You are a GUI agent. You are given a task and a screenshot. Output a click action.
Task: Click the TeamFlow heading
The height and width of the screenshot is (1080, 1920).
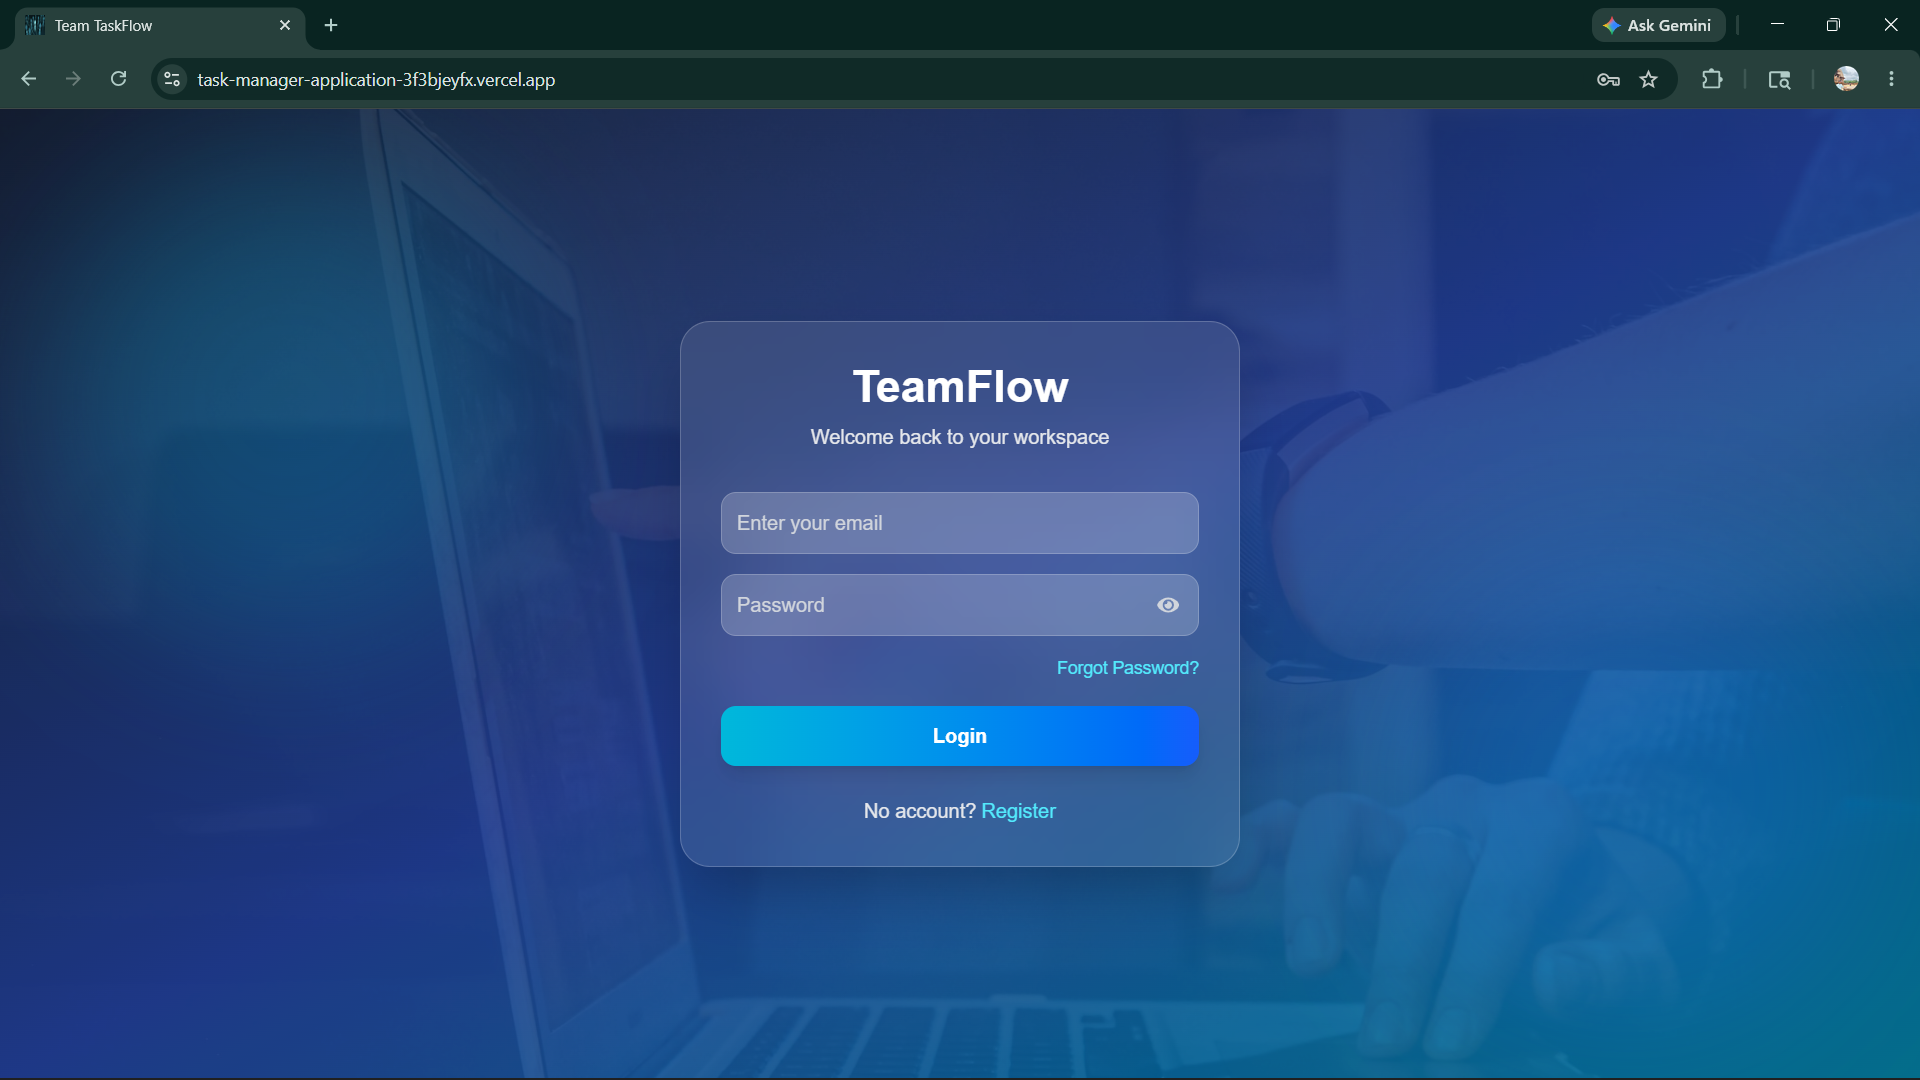pyautogui.click(x=960, y=387)
